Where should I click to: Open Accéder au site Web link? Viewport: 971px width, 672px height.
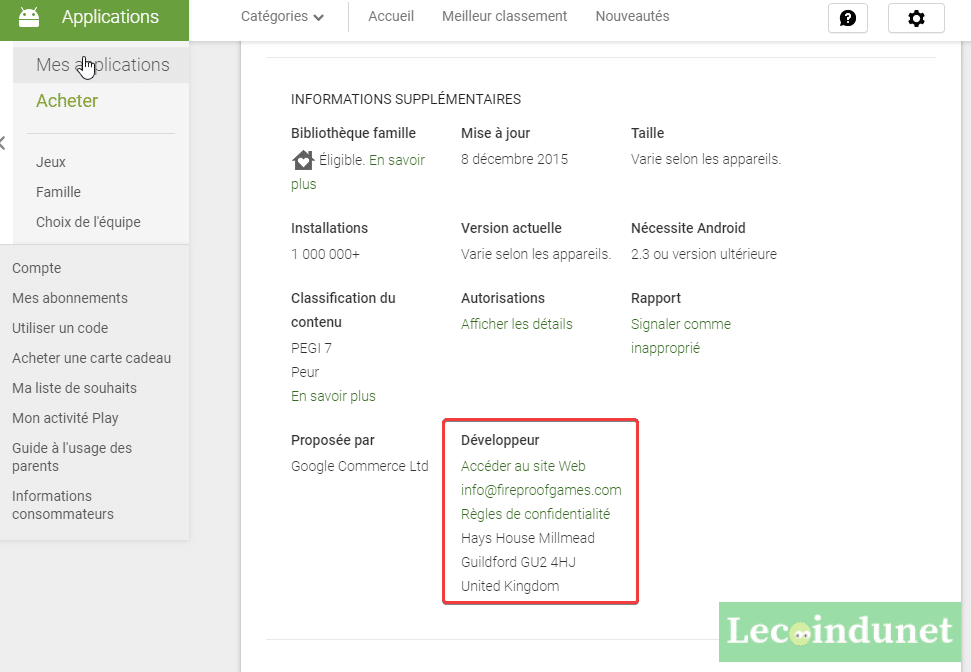pos(523,466)
